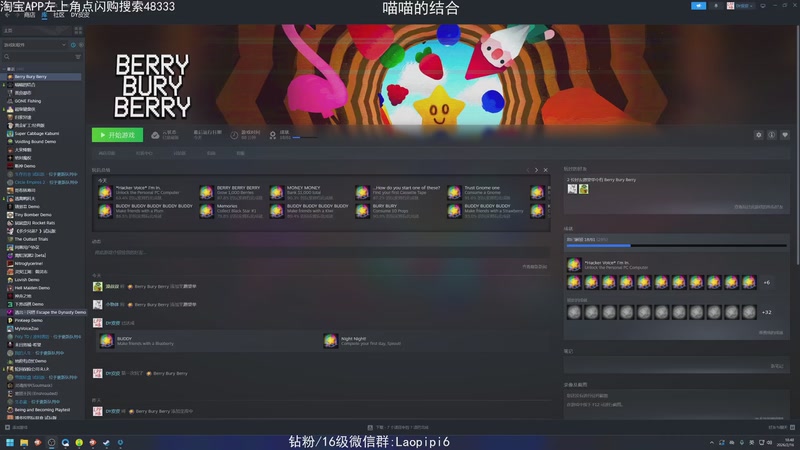Toggle the ready-to-play filter icon
The height and width of the screenshot is (450, 800).
(x=81, y=45)
